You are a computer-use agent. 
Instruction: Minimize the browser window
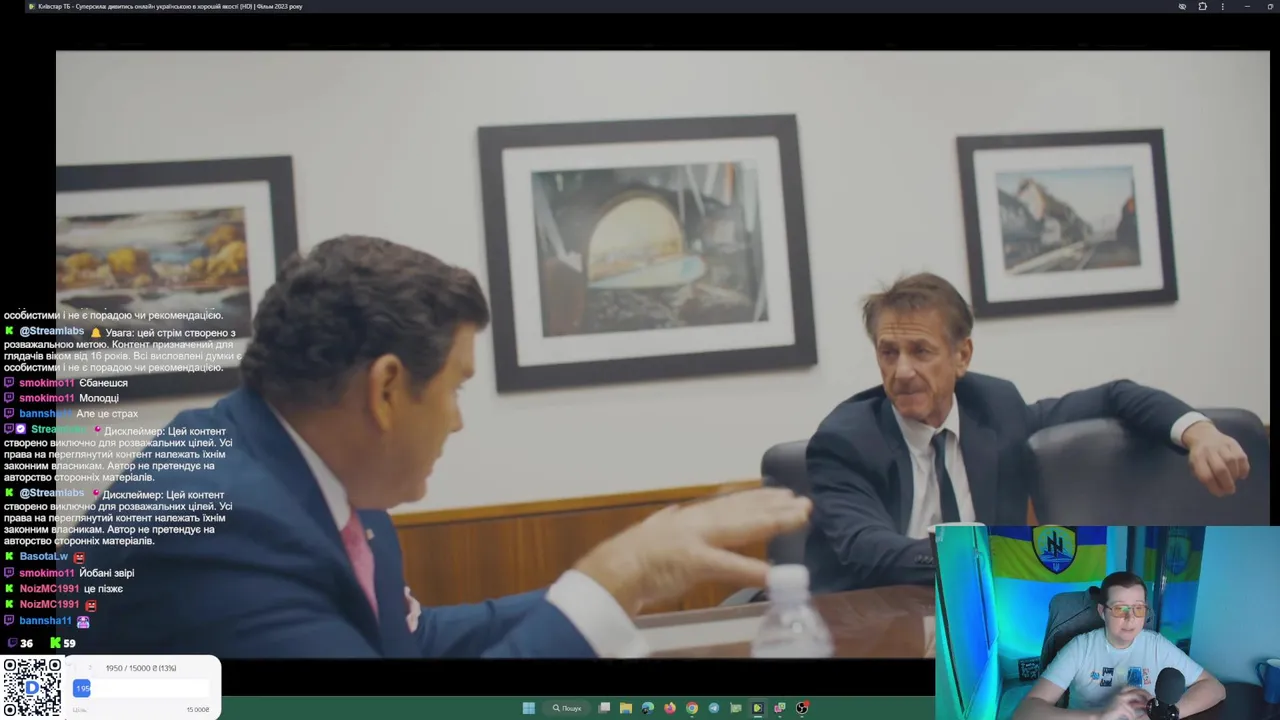1246,6
